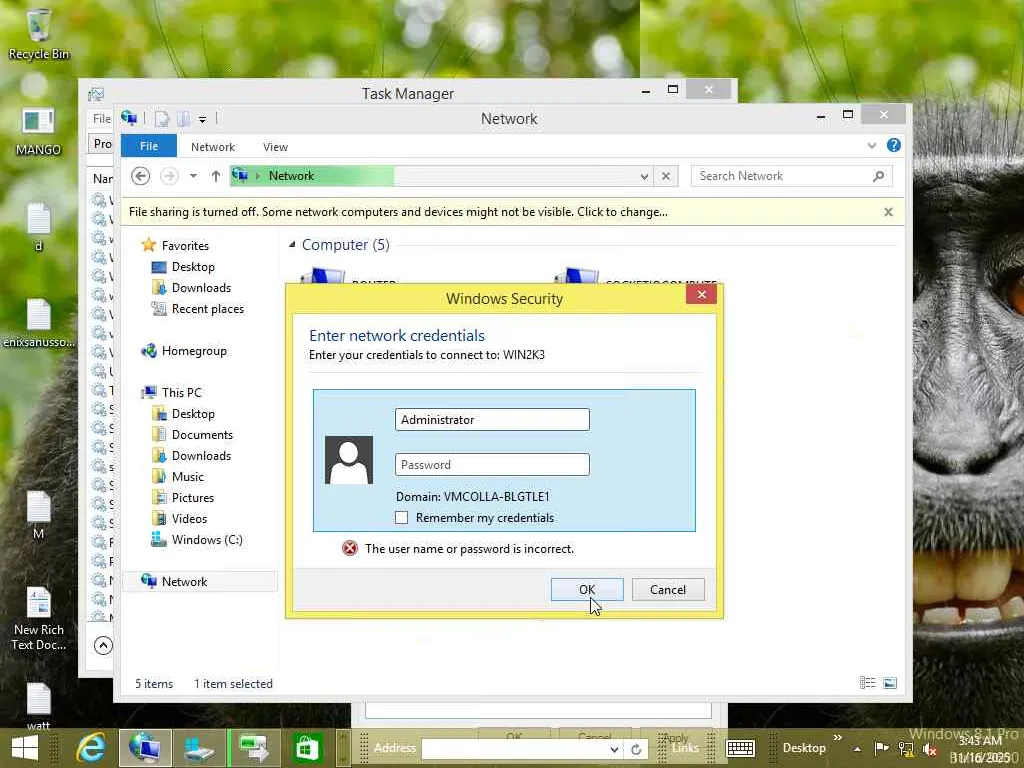This screenshot has width=1024, height=768.
Task: Go forward with the Forward arrow
Action: point(168,176)
